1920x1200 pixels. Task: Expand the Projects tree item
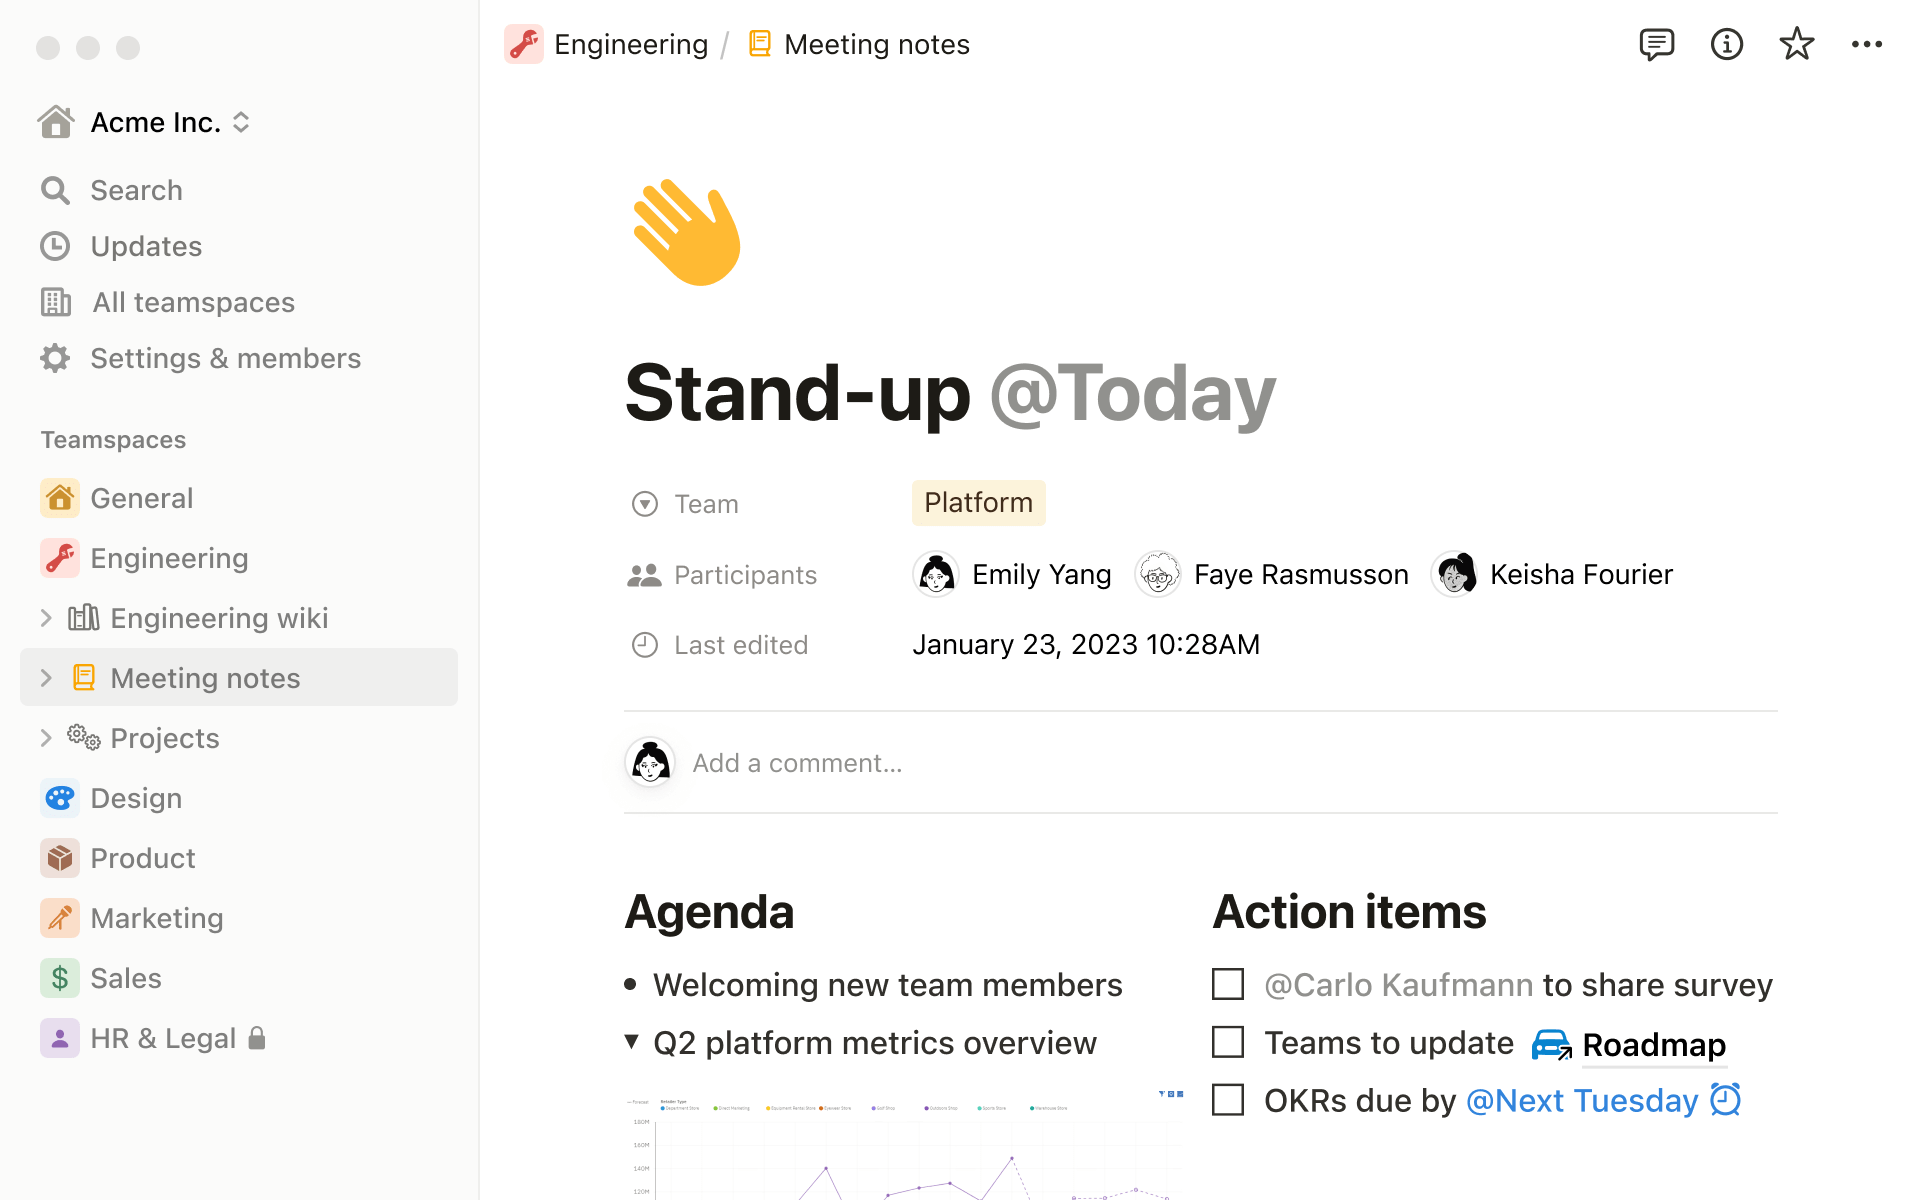(x=44, y=737)
